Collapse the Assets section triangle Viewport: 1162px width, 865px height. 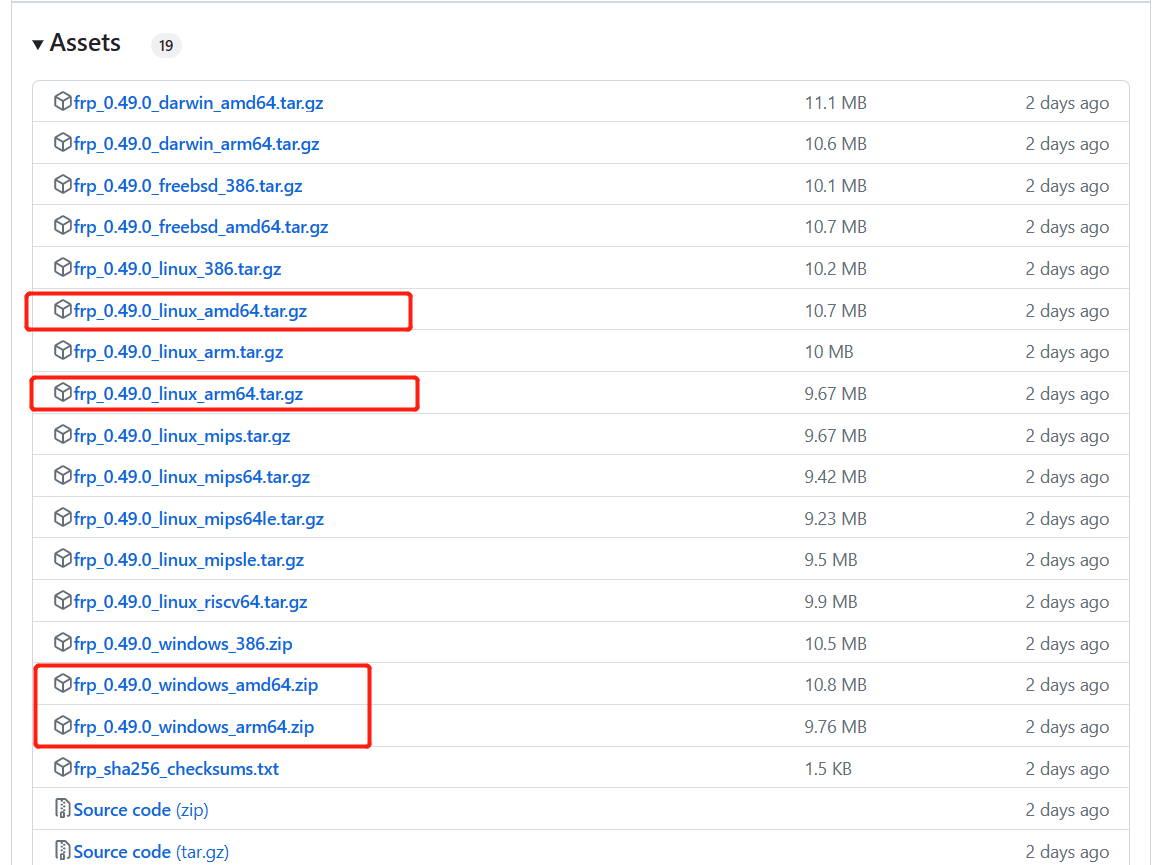tap(38, 44)
